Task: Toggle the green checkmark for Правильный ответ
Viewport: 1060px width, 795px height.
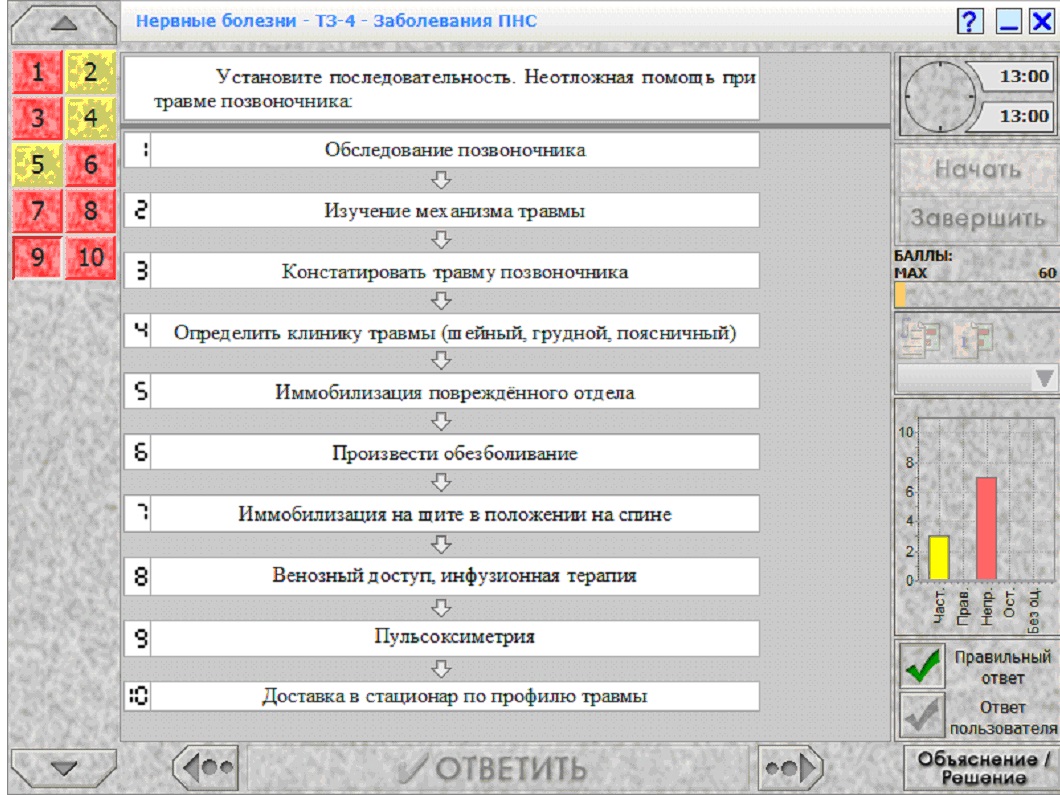Action: point(922,666)
